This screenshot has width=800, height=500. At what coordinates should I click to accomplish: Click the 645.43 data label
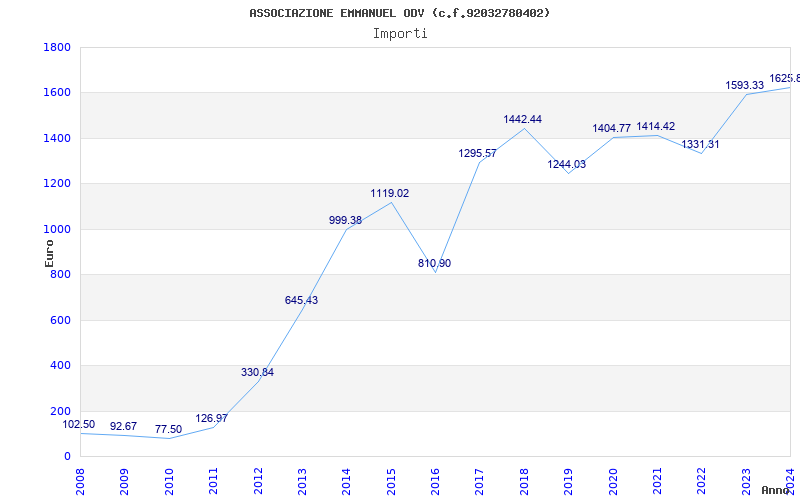tap(301, 301)
